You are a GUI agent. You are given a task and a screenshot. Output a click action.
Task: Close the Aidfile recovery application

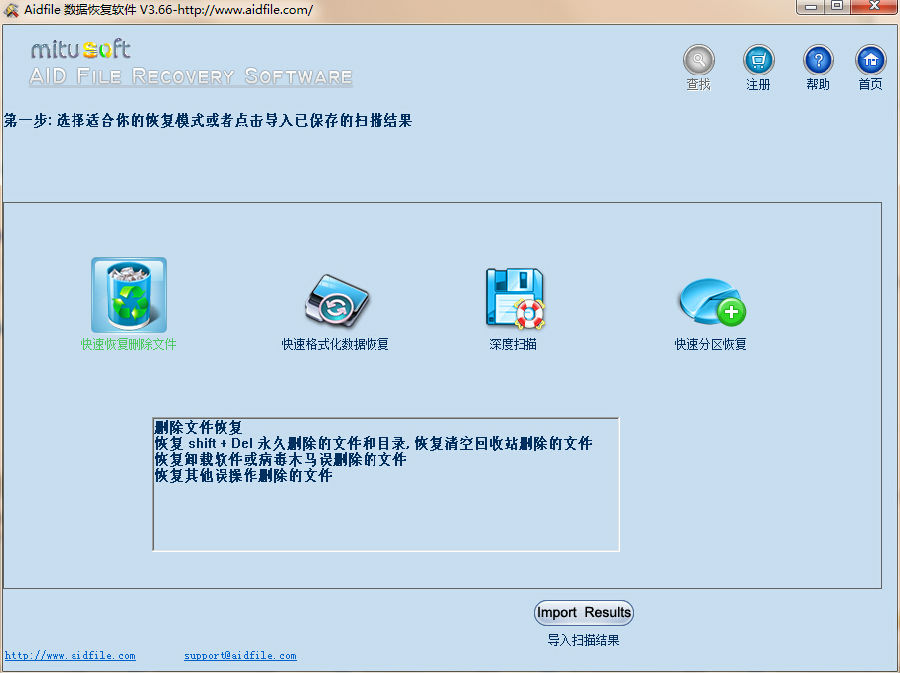pyautogui.click(x=872, y=7)
